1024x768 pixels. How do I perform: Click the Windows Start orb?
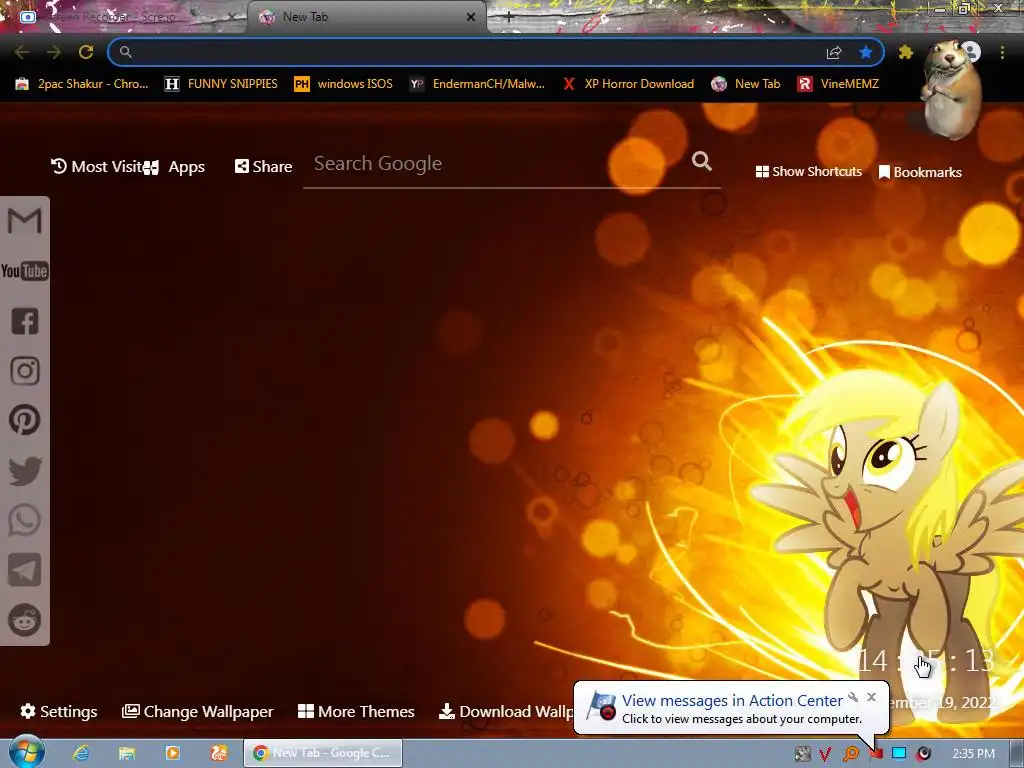click(27, 752)
